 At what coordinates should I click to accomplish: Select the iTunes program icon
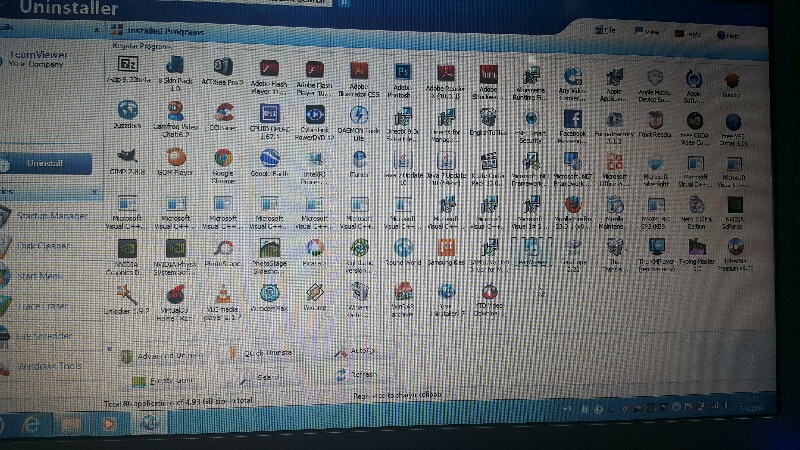(359, 160)
